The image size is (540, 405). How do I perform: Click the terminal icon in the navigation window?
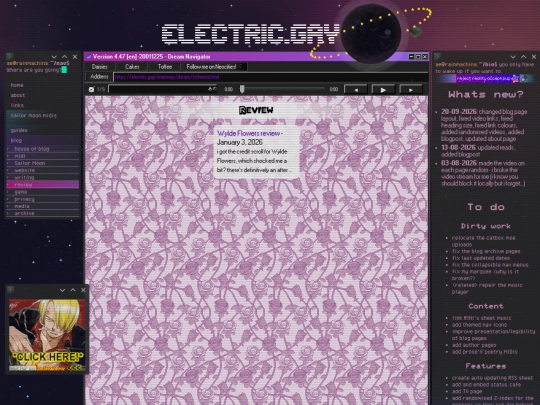click(10, 56)
